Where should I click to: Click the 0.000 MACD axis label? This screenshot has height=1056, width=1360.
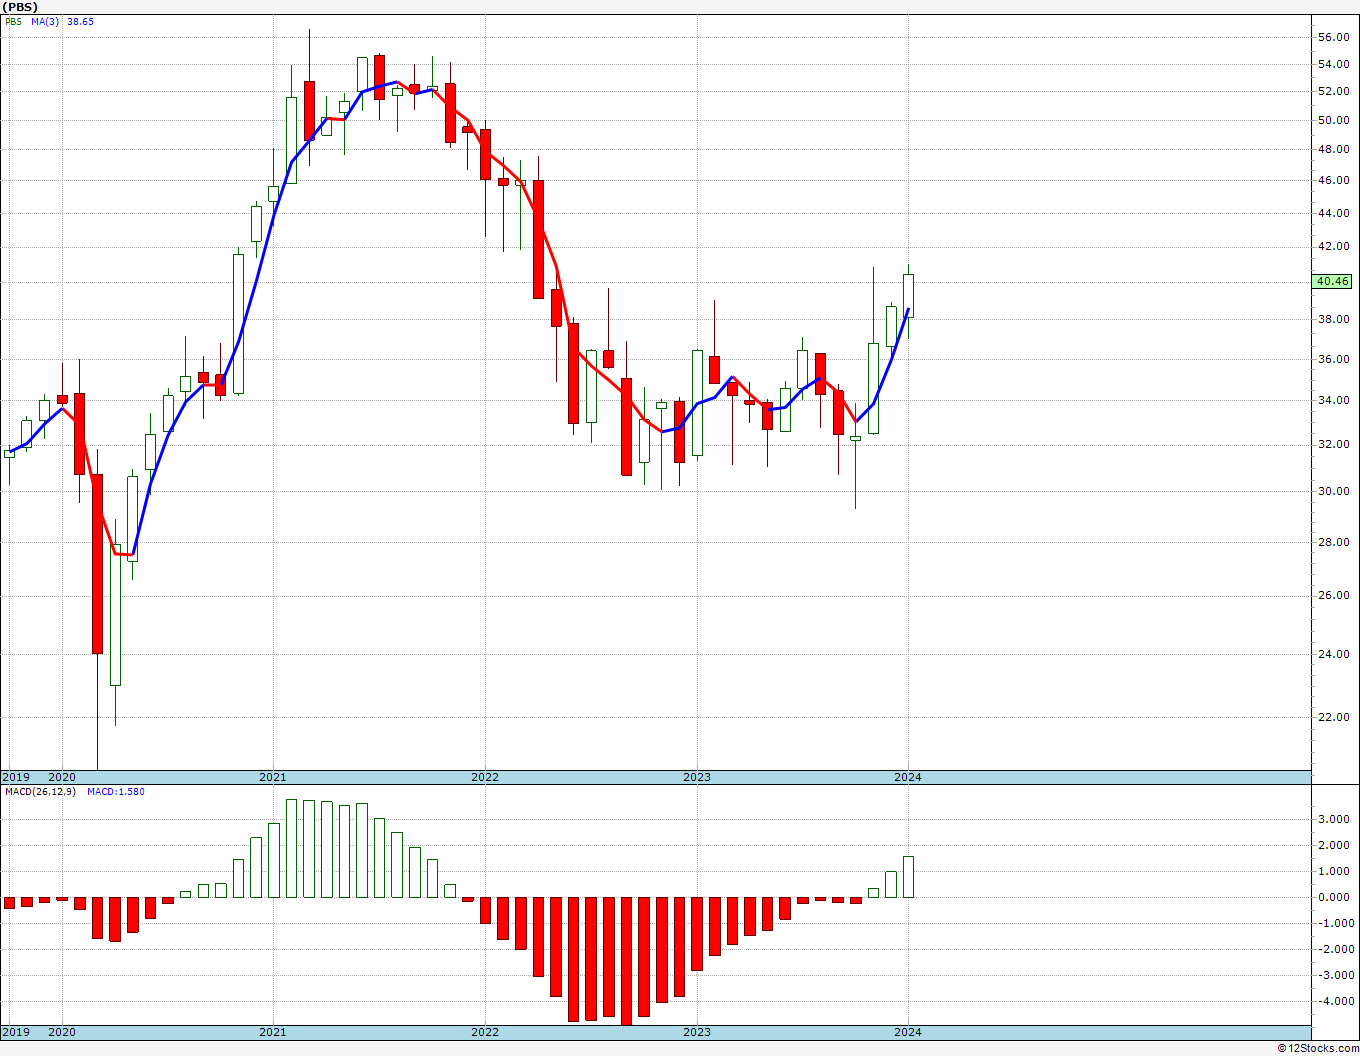[x=1334, y=897]
